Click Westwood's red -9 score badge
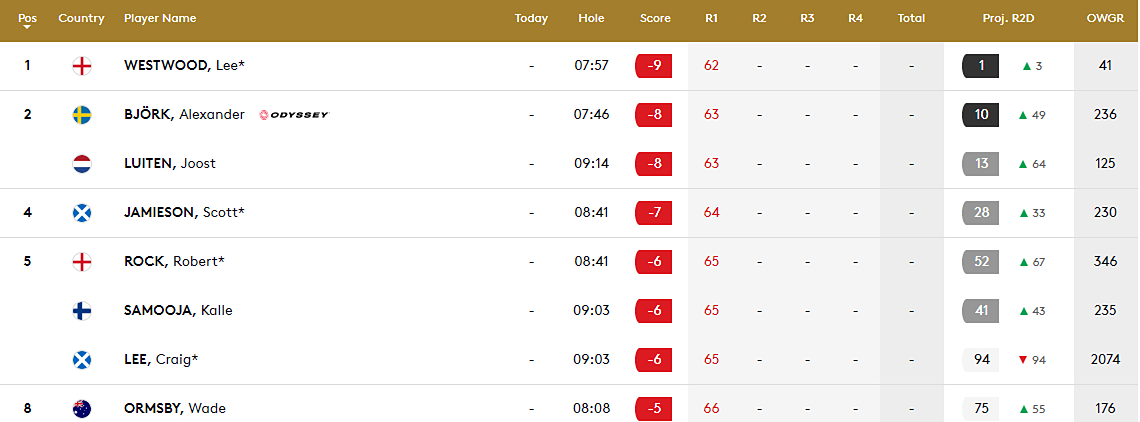This screenshot has width=1140, height=422. (x=654, y=66)
